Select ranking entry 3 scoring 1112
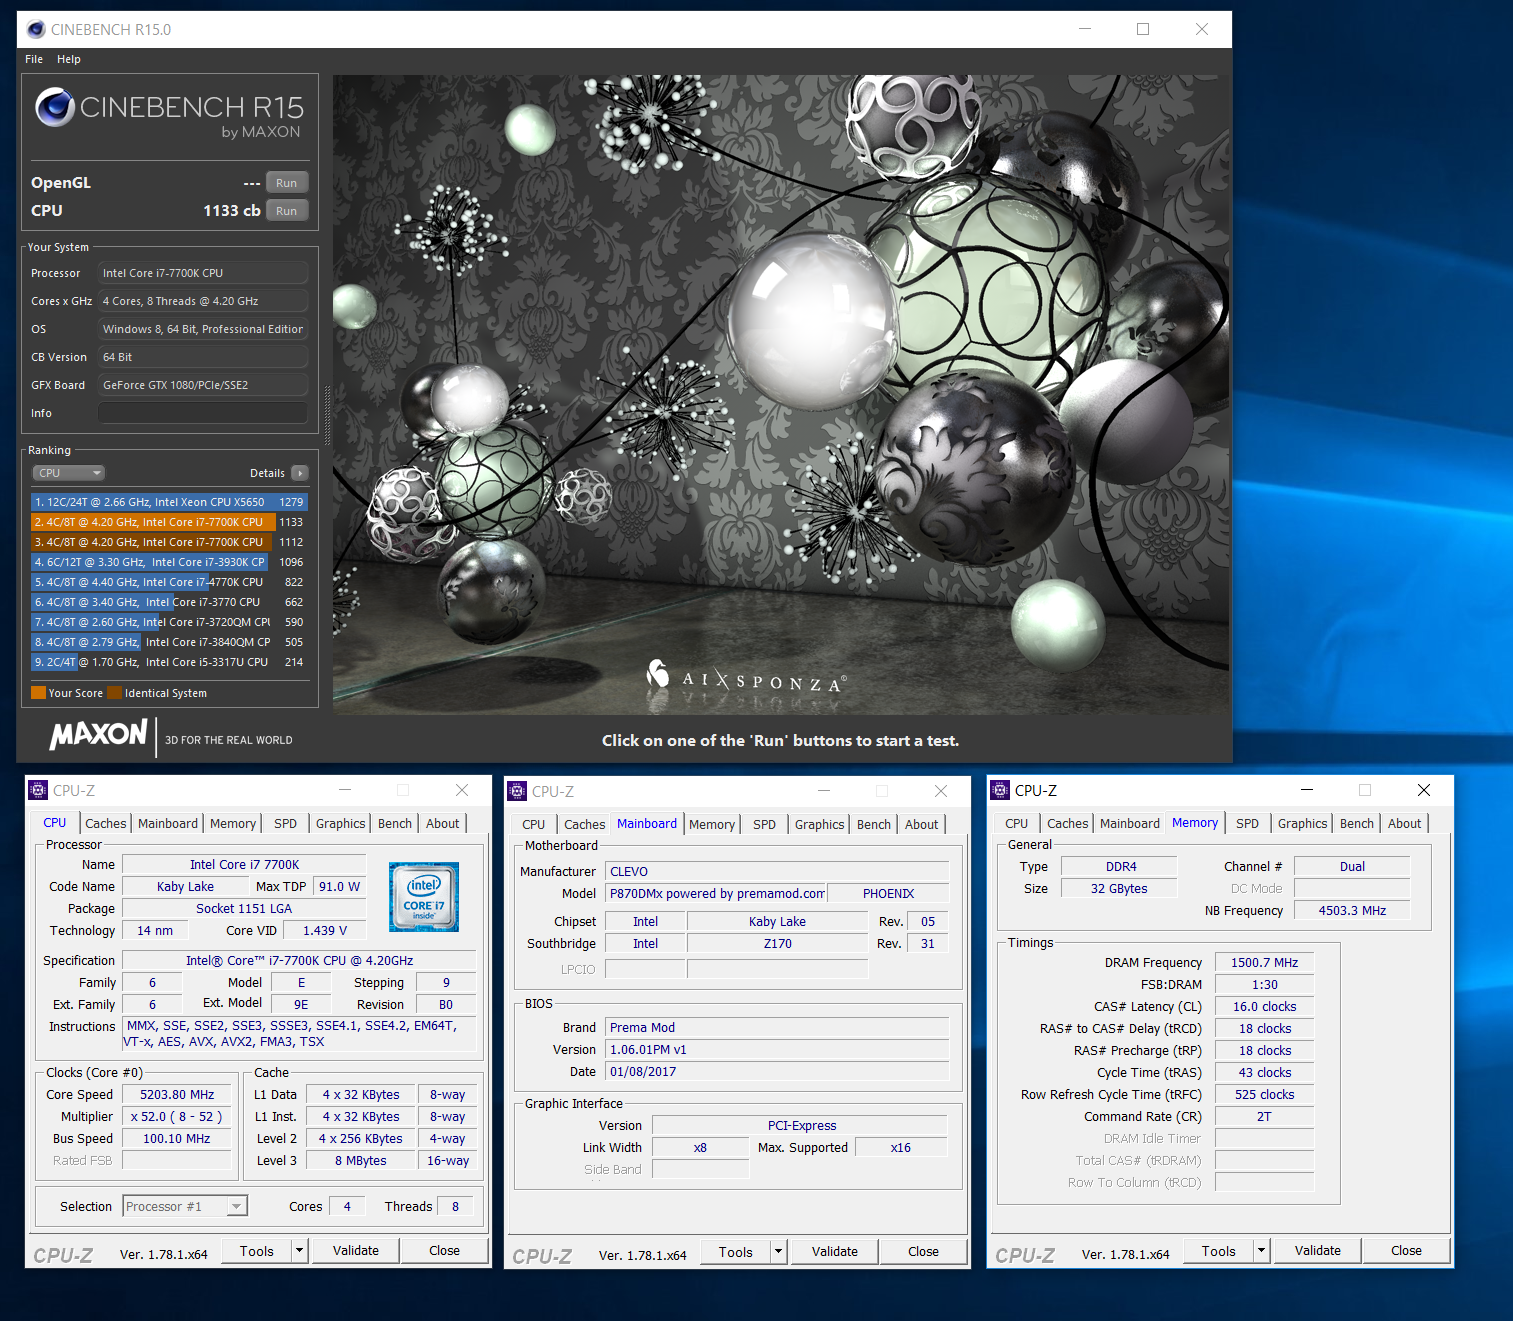This screenshot has width=1513, height=1321. [x=169, y=542]
